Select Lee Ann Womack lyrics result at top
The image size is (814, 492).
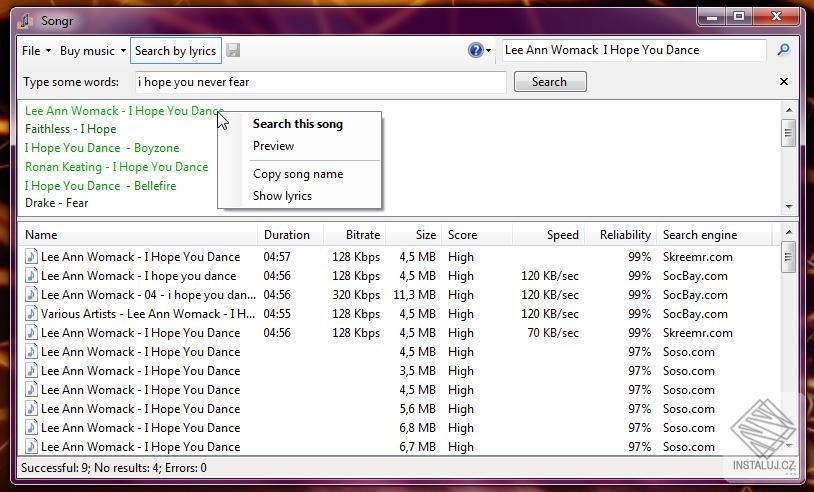click(x=124, y=111)
